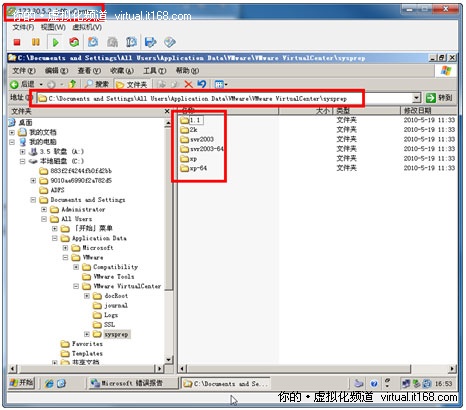Viewport: 466px width, 410px height.
Task: Expand the 3.5 软盘 (A:) node
Action: pos(22,152)
